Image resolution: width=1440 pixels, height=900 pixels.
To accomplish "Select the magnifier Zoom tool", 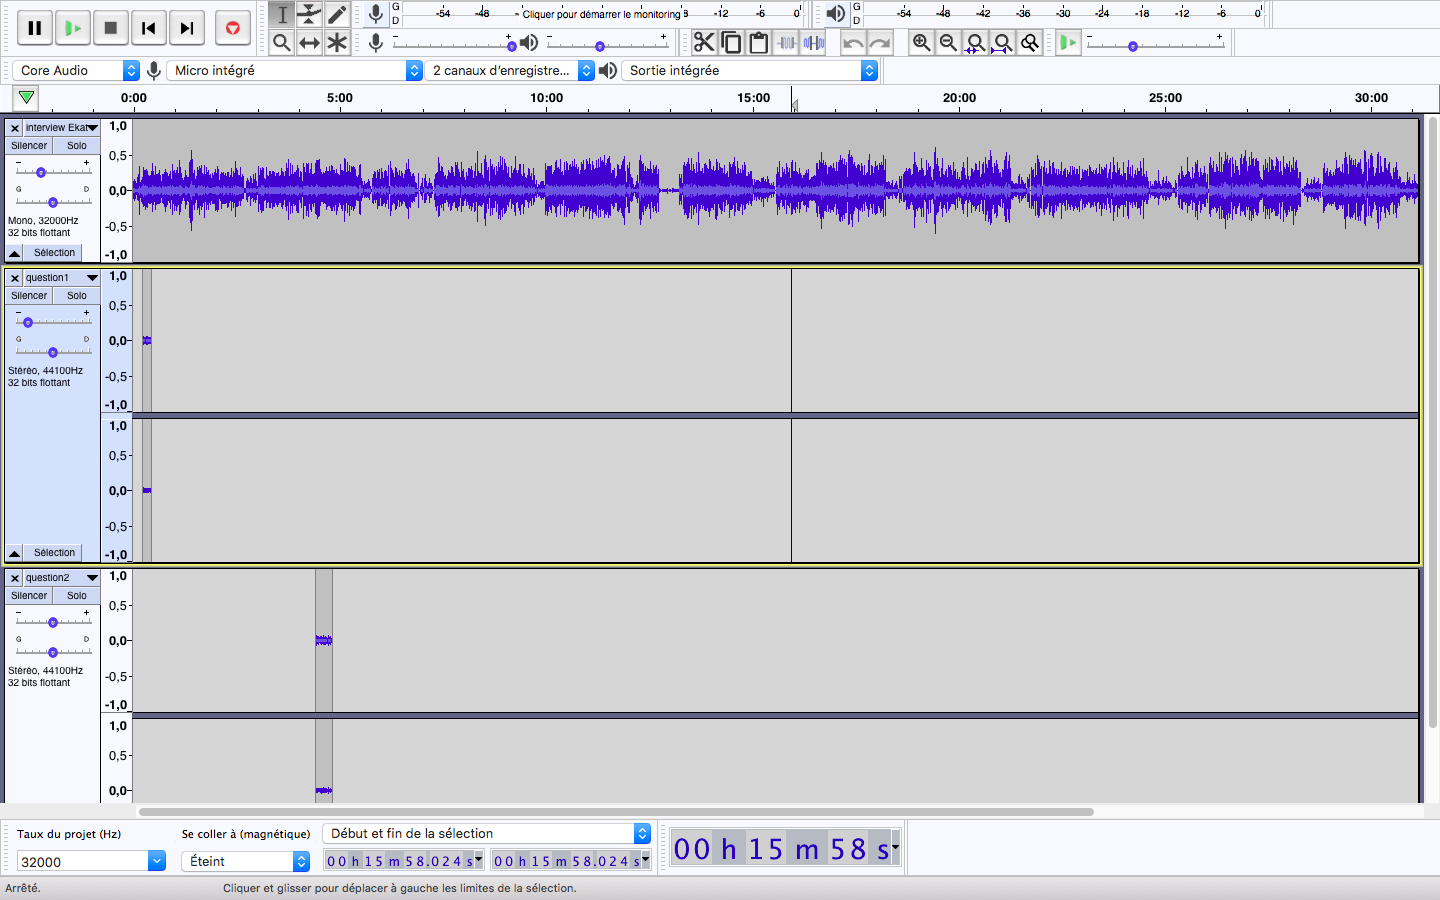I will (282, 42).
